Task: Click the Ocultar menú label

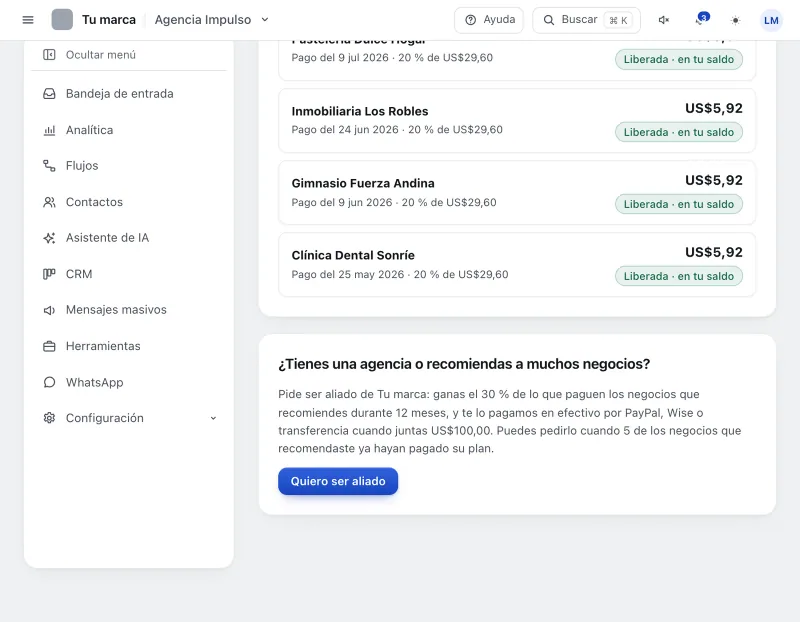Action: click(x=101, y=55)
